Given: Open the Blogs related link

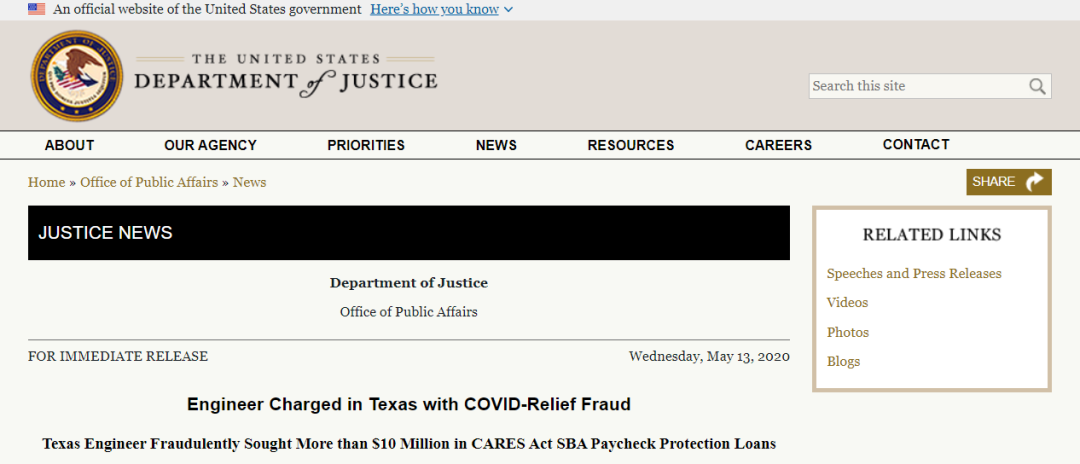Looking at the screenshot, I should coord(843,362).
